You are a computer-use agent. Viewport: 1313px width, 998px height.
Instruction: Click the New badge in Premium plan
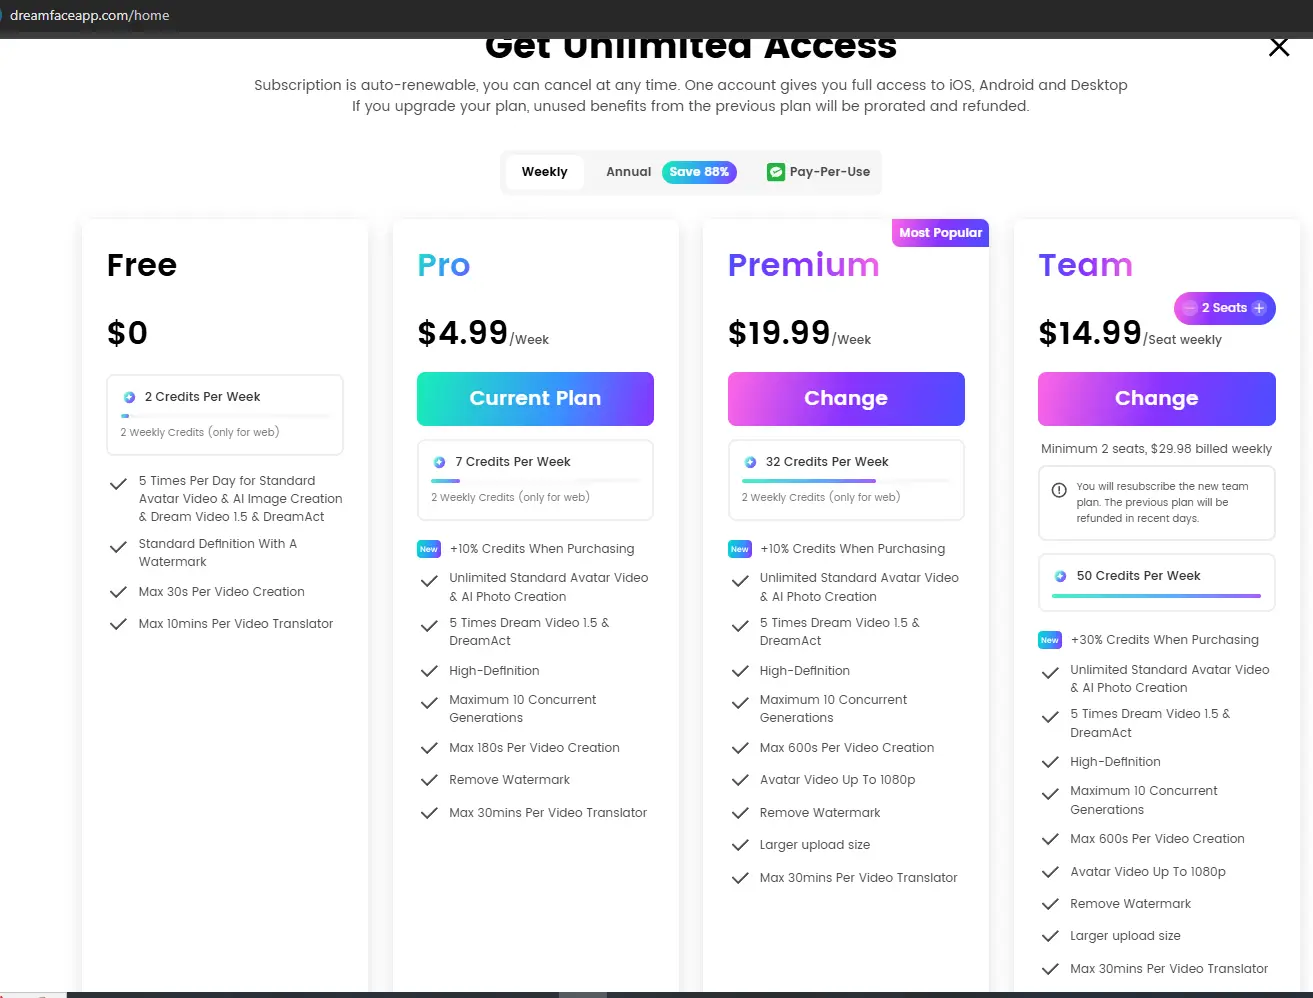pyautogui.click(x=739, y=549)
